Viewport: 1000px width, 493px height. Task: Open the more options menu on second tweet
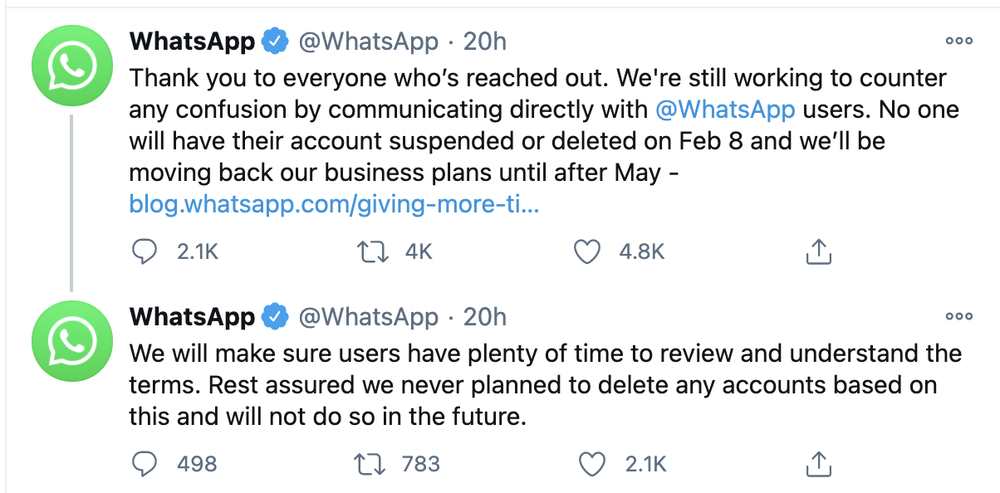(959, 316)
